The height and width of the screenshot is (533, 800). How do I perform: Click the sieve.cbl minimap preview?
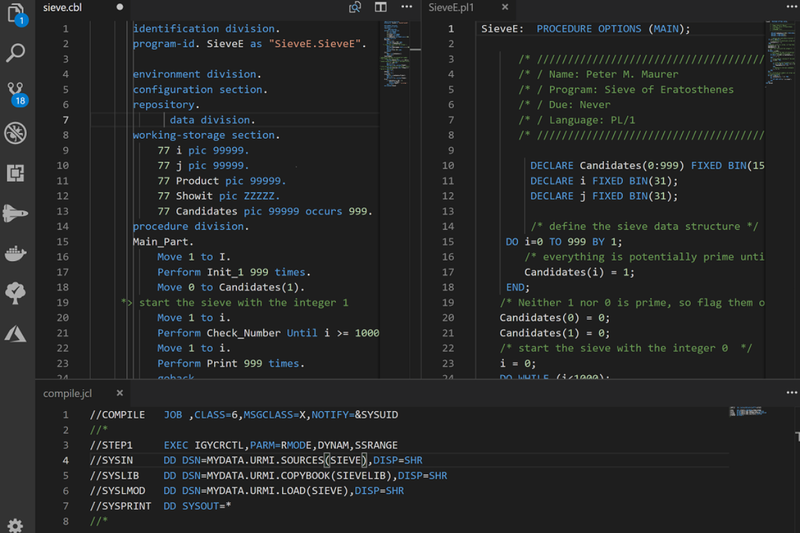pos(395,54)
